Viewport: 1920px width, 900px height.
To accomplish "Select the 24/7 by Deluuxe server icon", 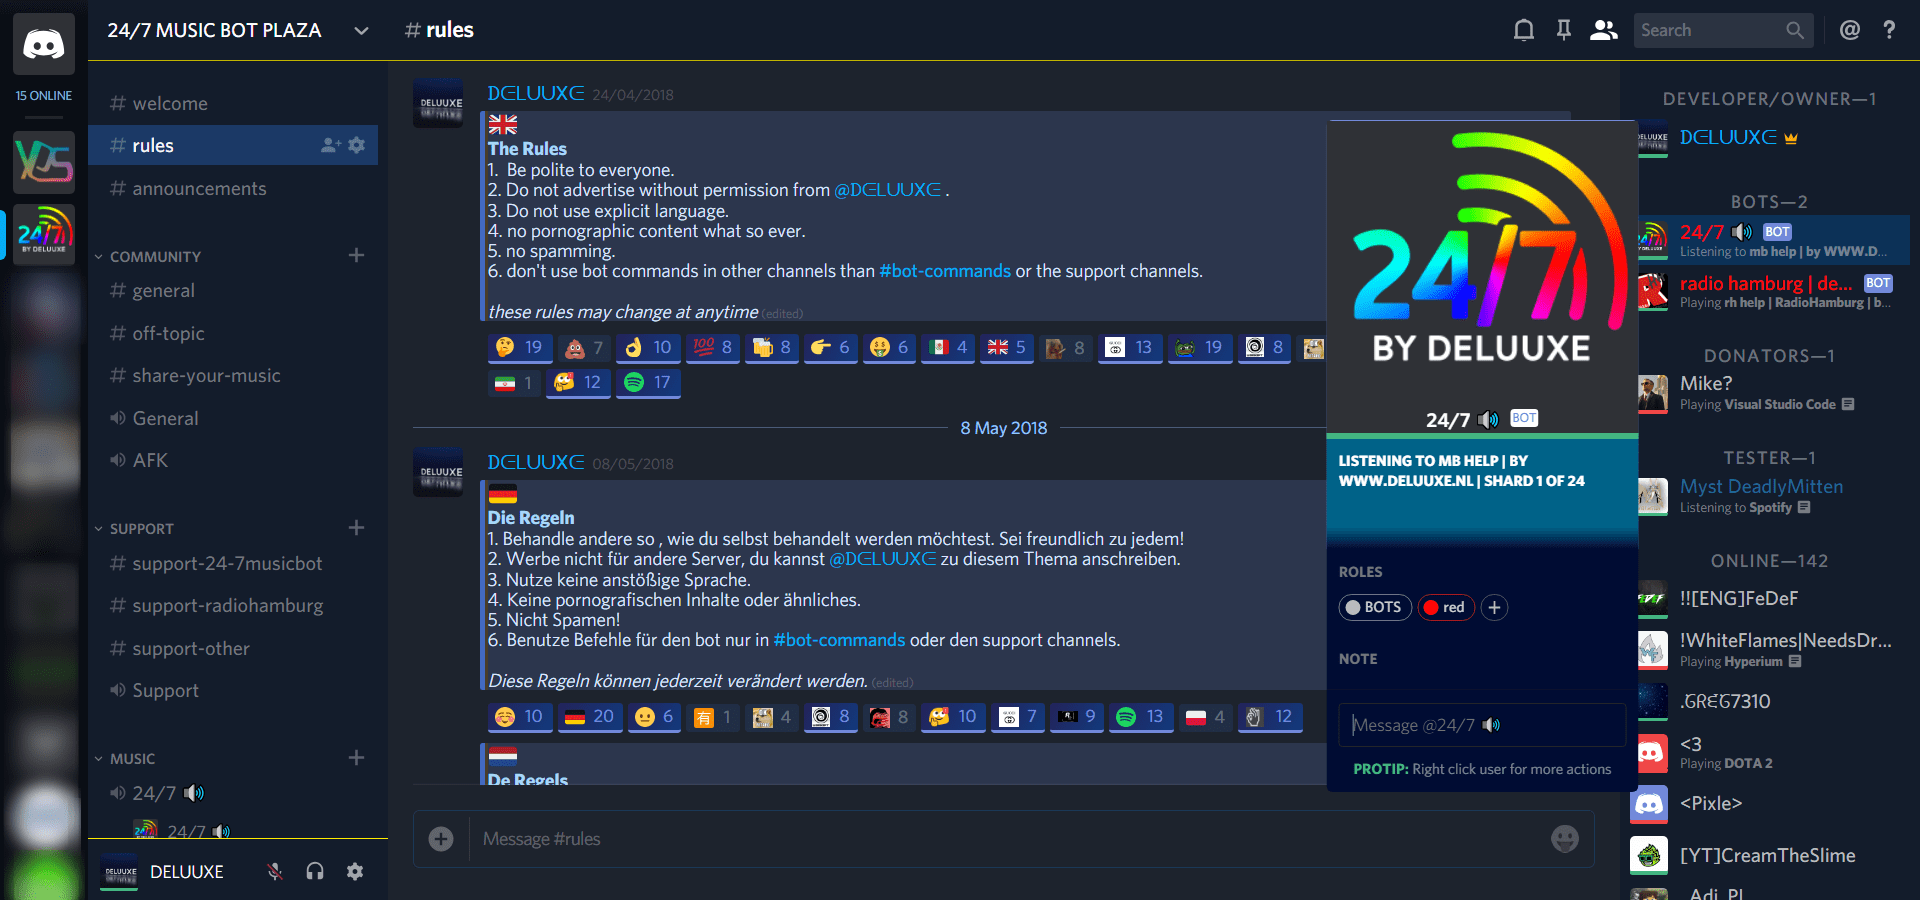I will [44, 235].
